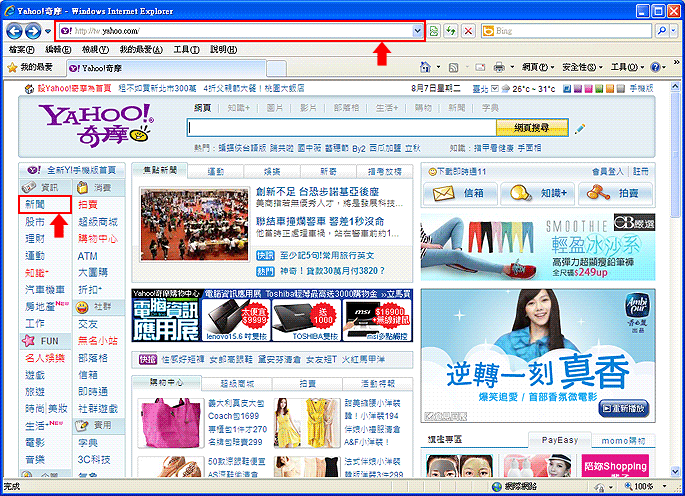The width and height of the screenshot is (685, 496).
Task: Select the 圖片 search tab
Action: tap(275, 108)
